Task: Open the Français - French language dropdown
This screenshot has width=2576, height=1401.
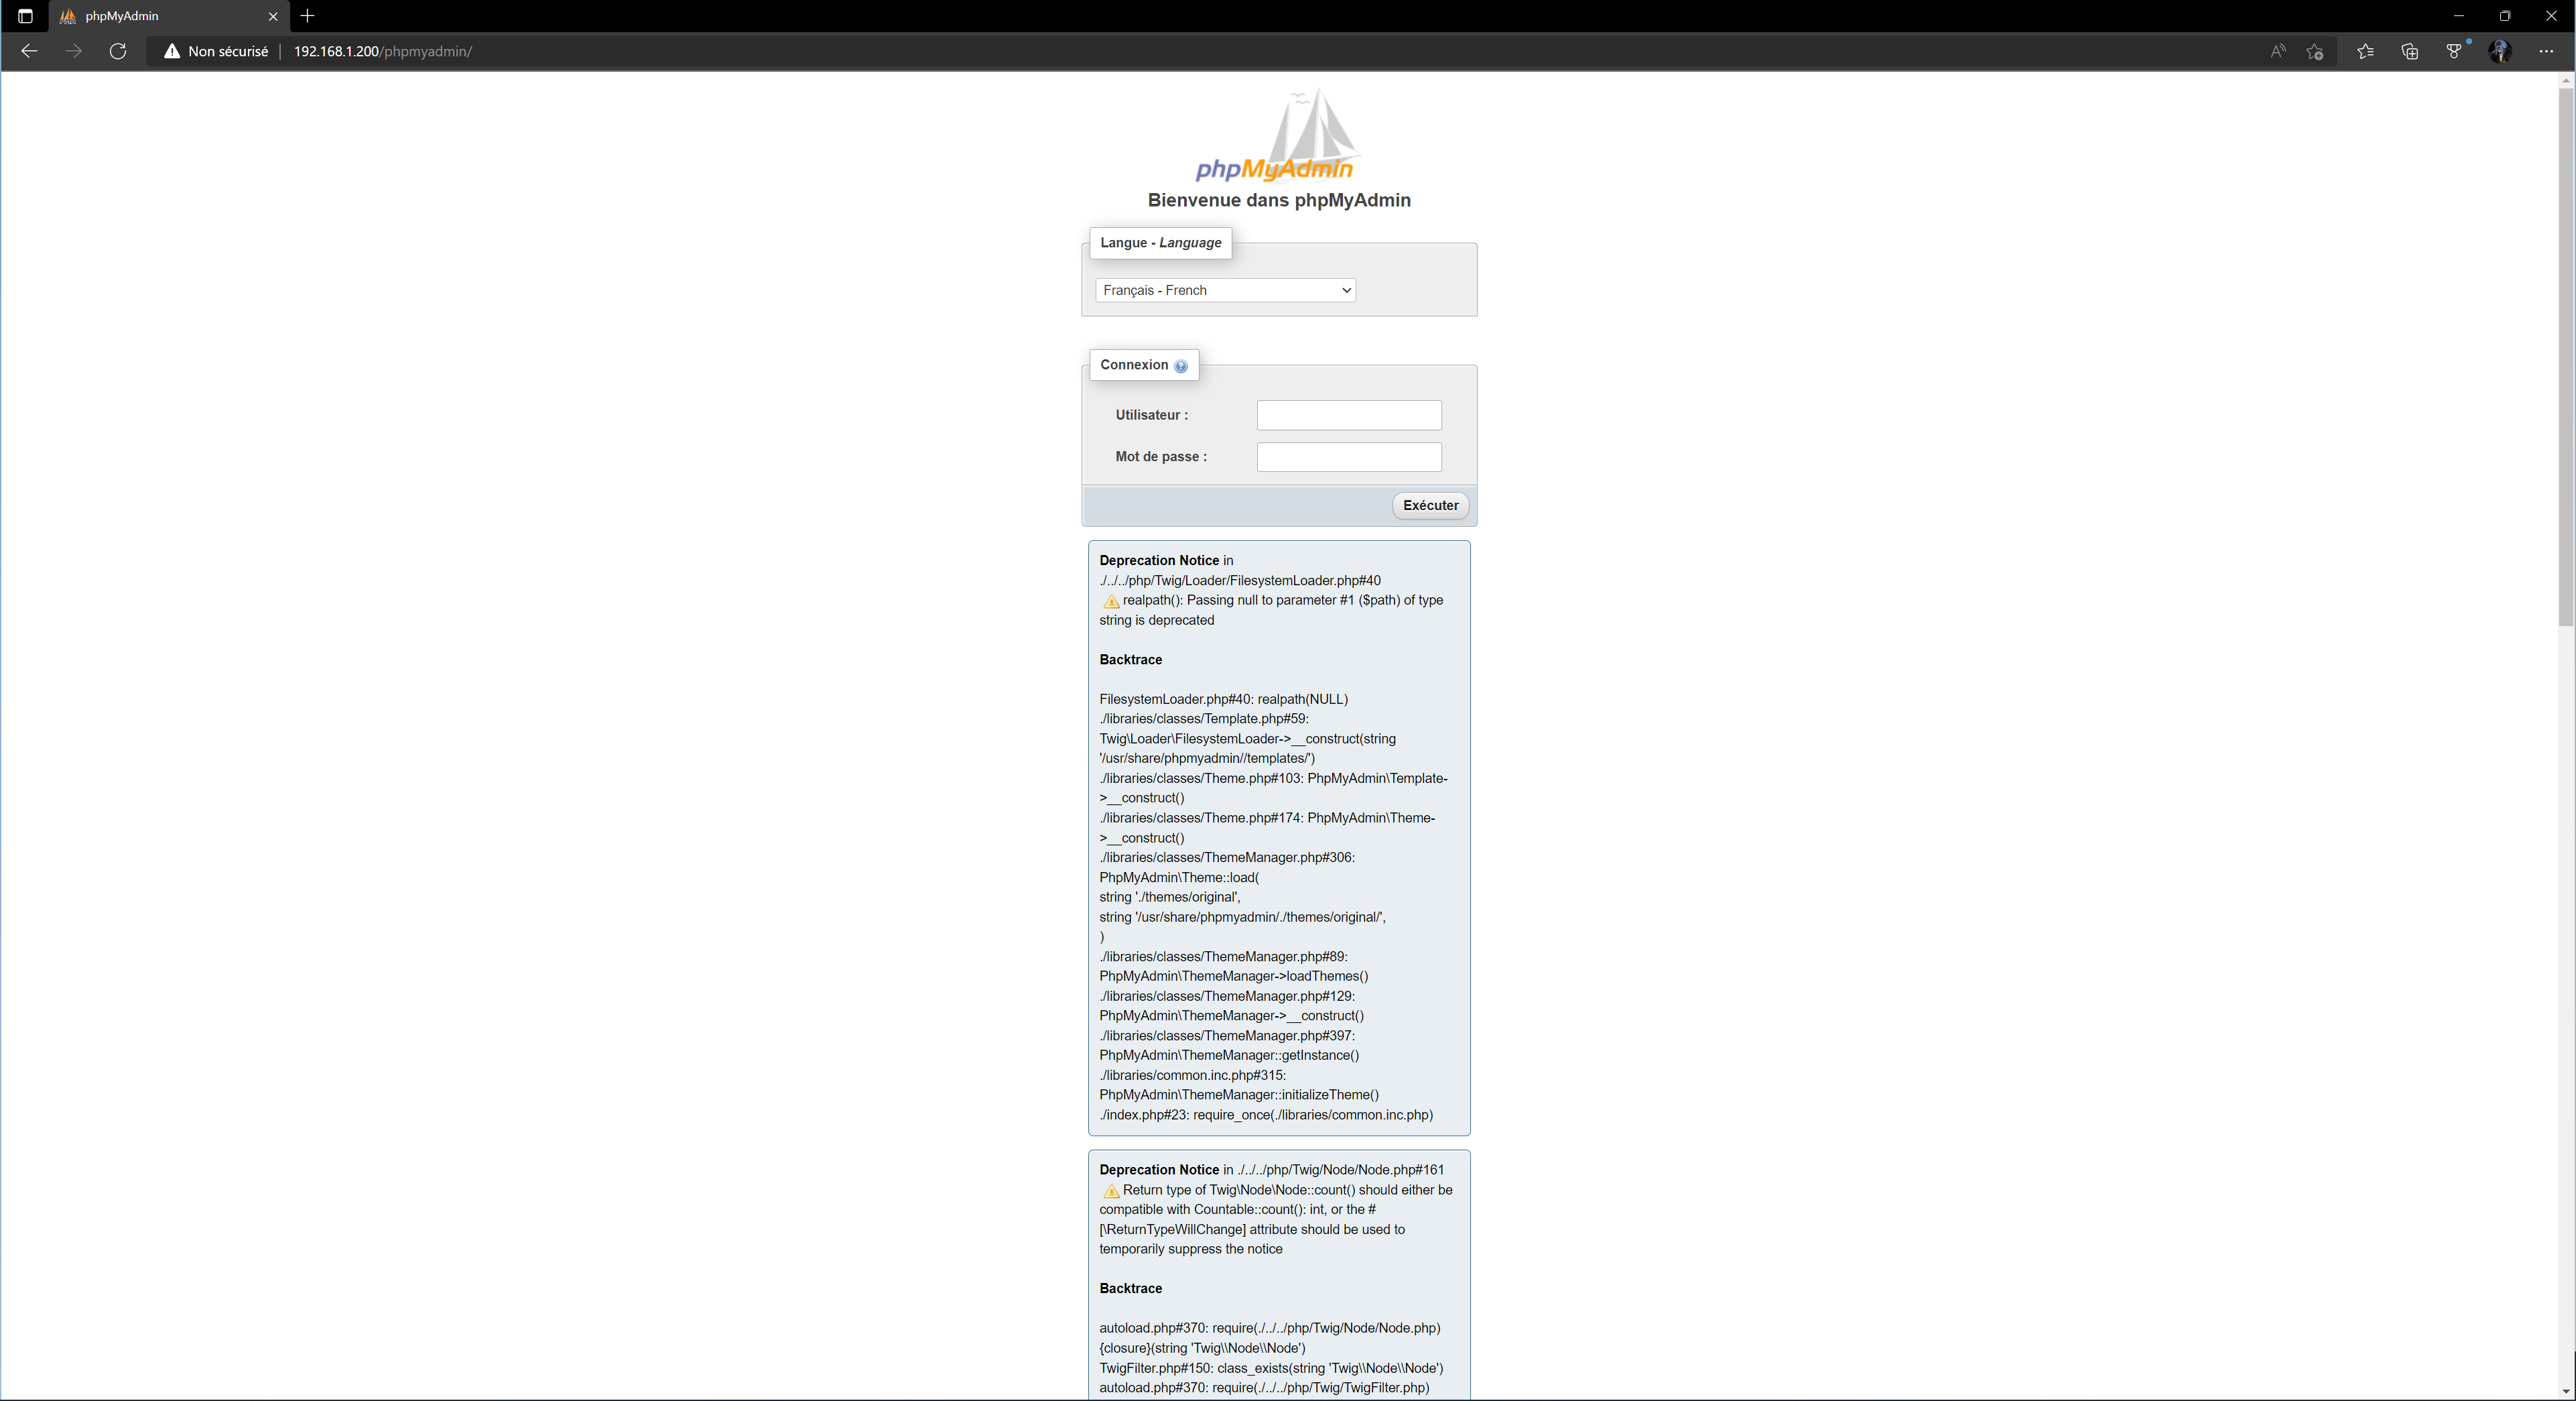Action: (x=1224, y=290)
